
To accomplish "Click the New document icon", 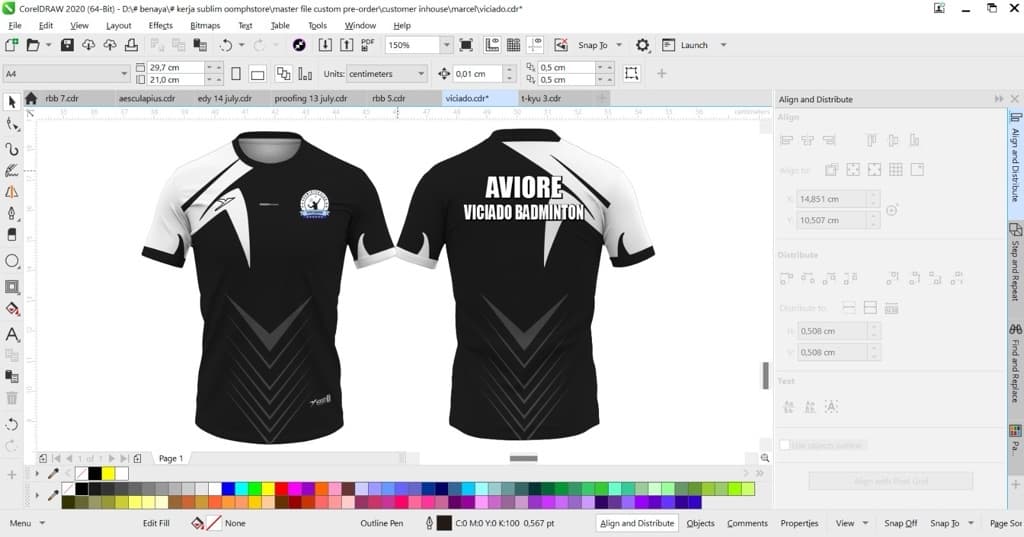I will point(11,45).
